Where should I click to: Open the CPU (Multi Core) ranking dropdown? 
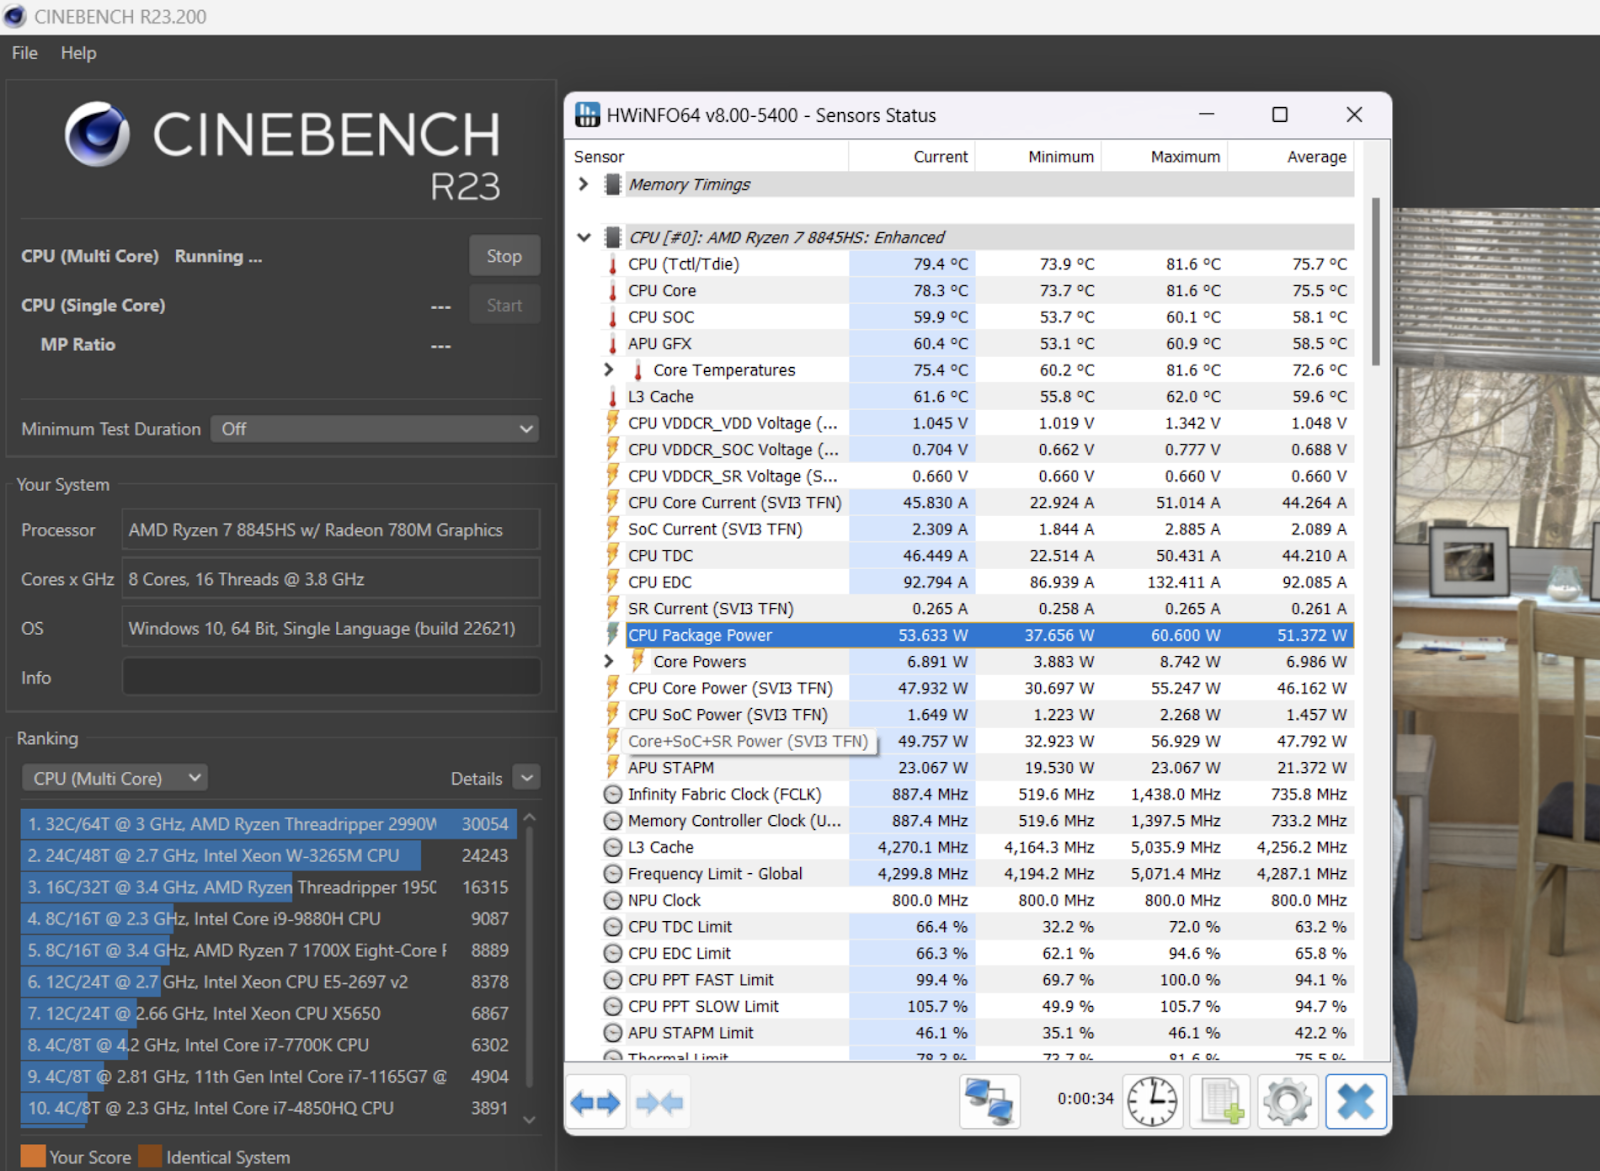114,778
